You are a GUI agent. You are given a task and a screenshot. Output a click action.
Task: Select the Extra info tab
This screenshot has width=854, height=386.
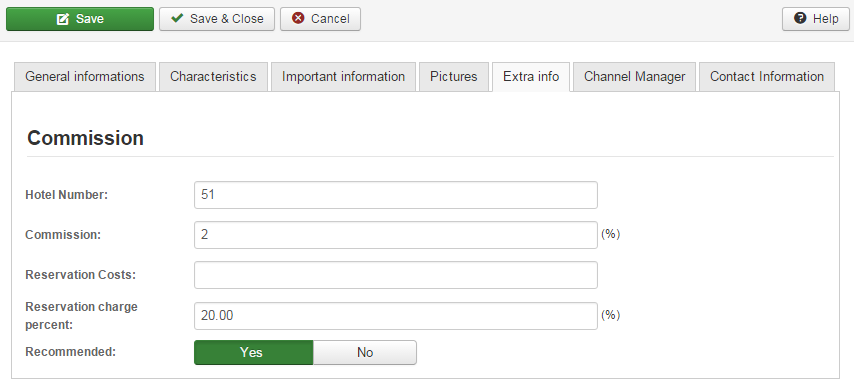click(x=531, y=77)
